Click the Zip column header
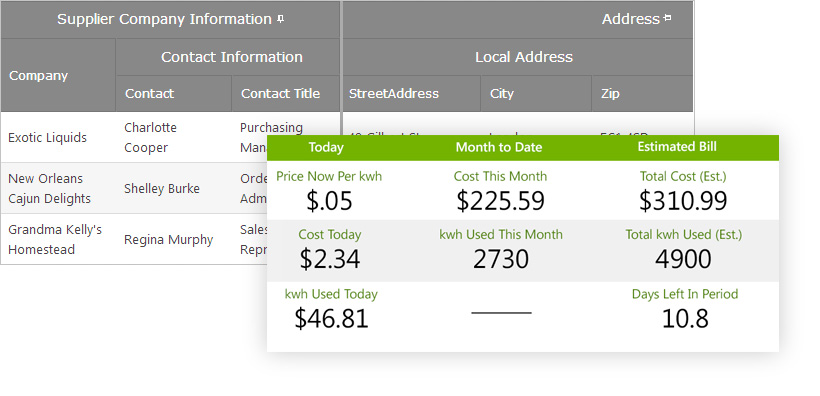 pyautogui.click(x=642, y=94)
